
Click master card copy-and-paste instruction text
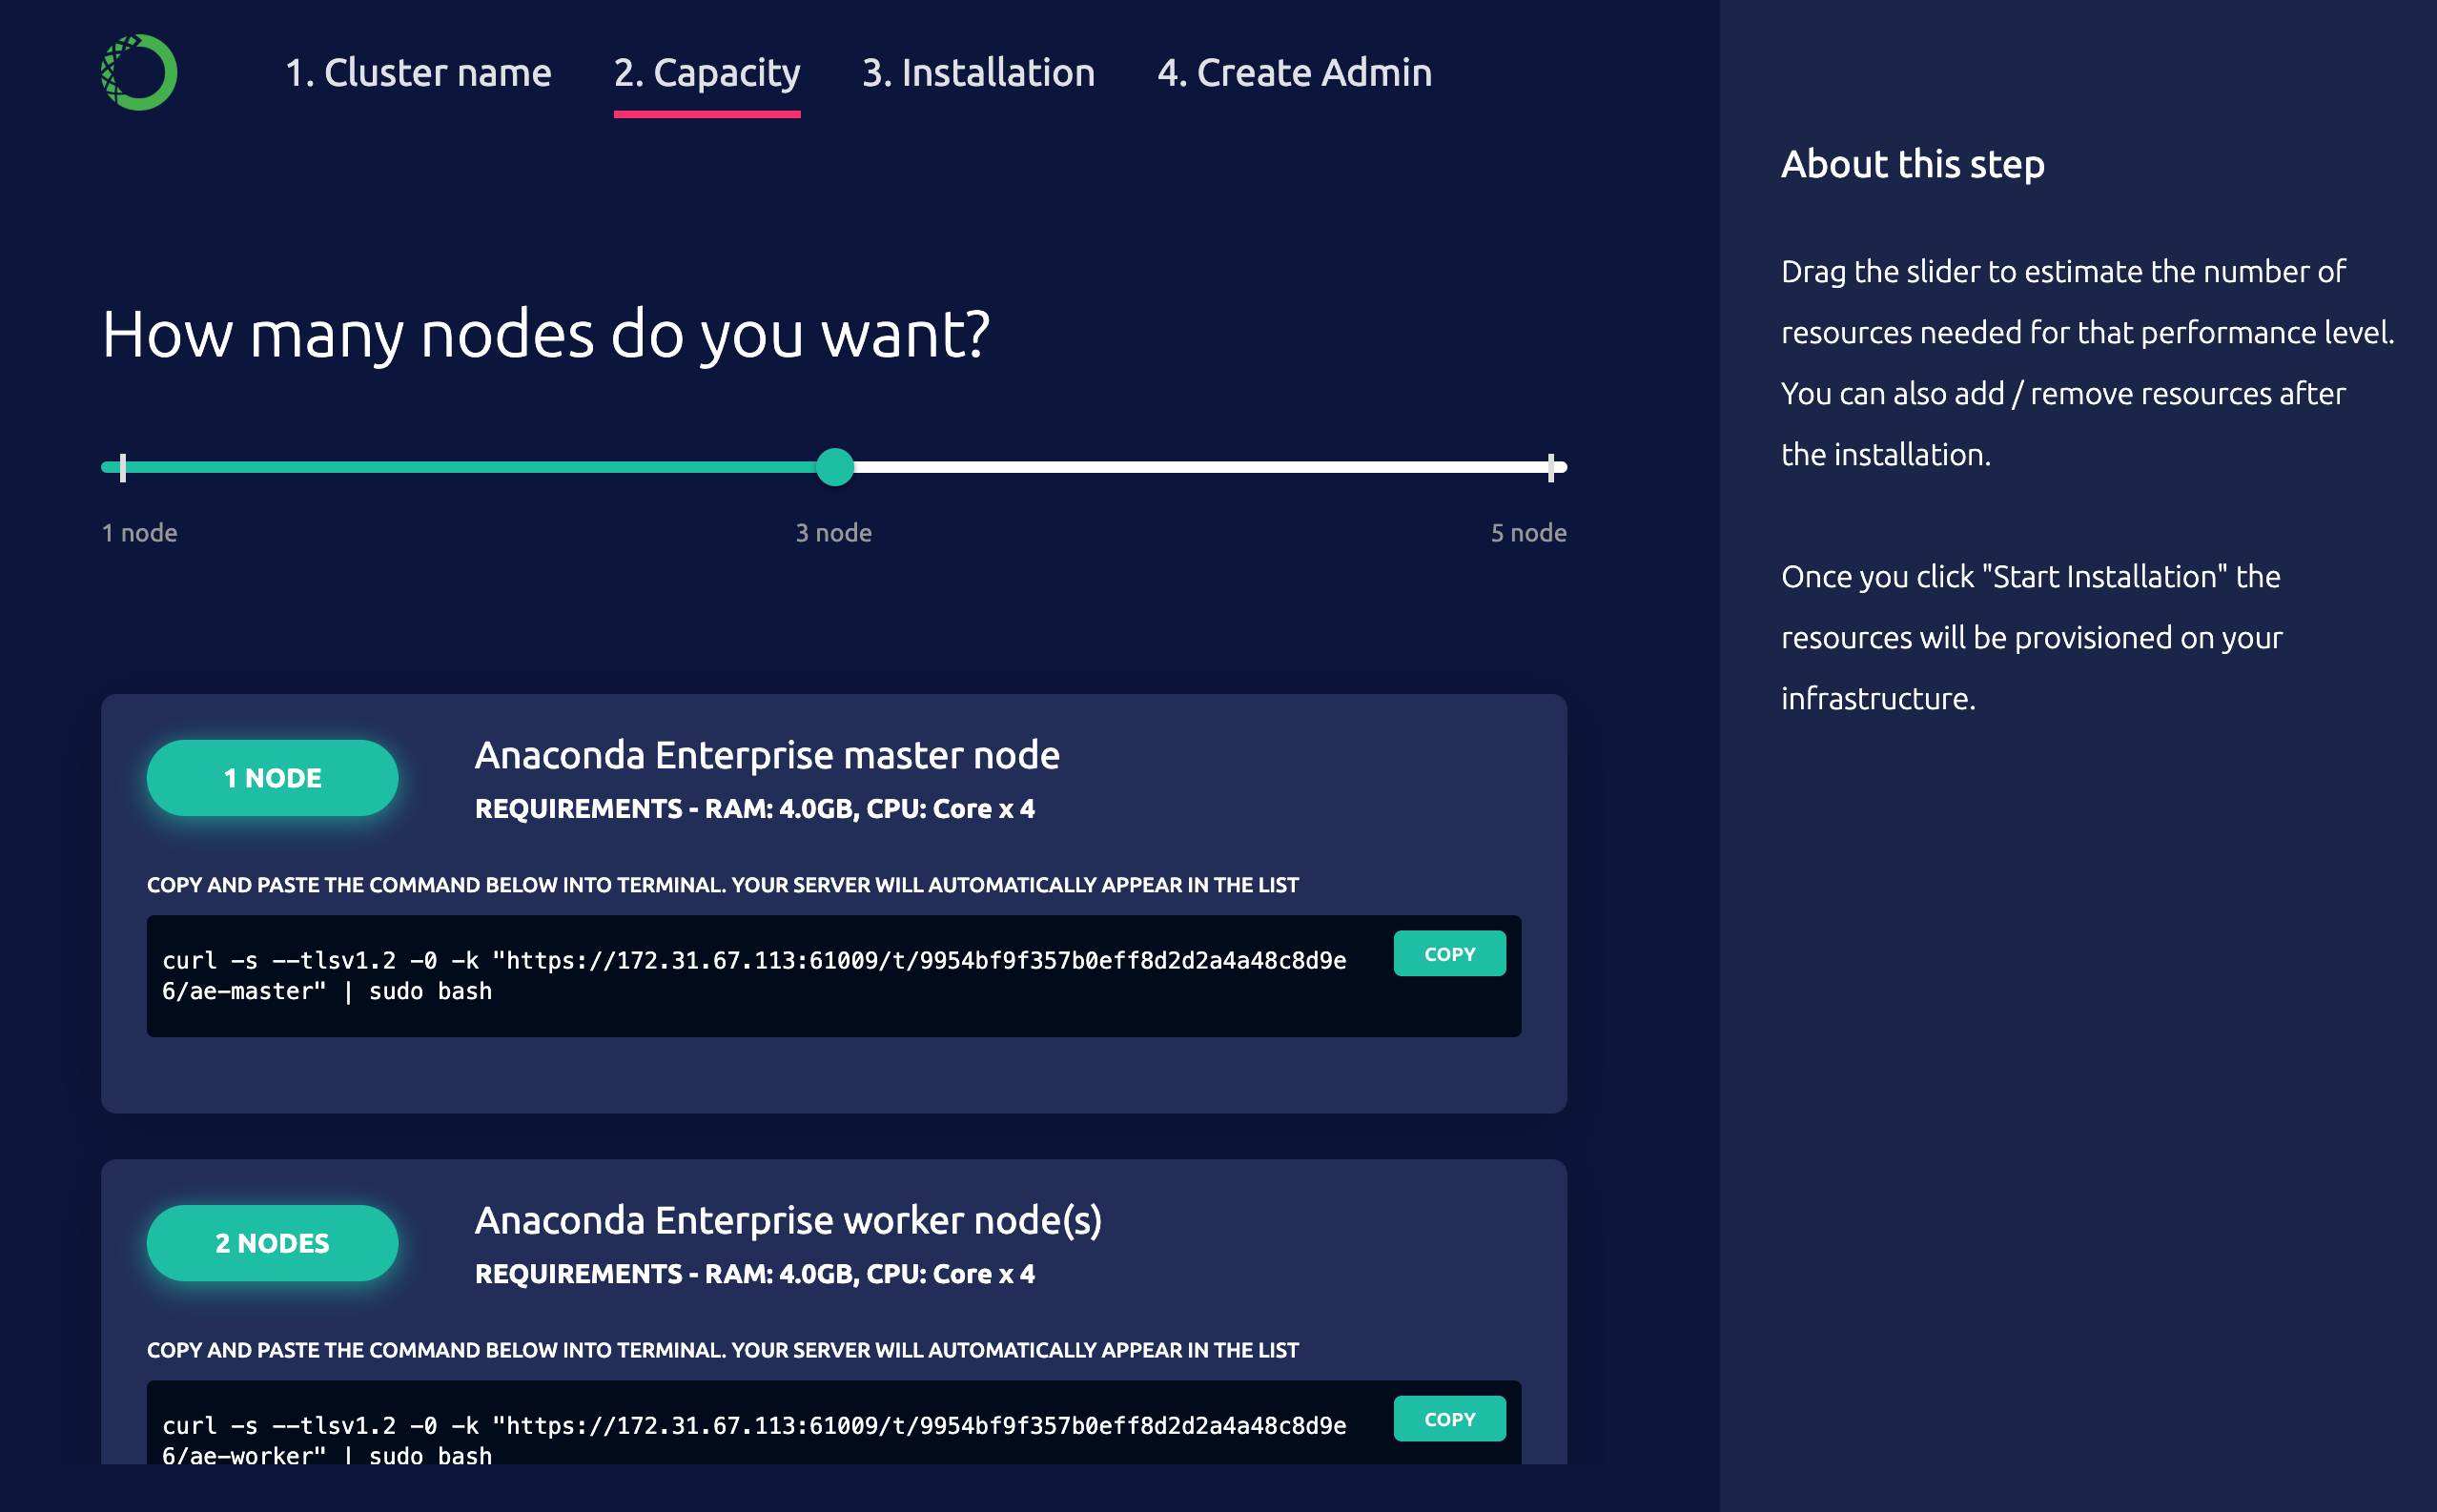723,885
